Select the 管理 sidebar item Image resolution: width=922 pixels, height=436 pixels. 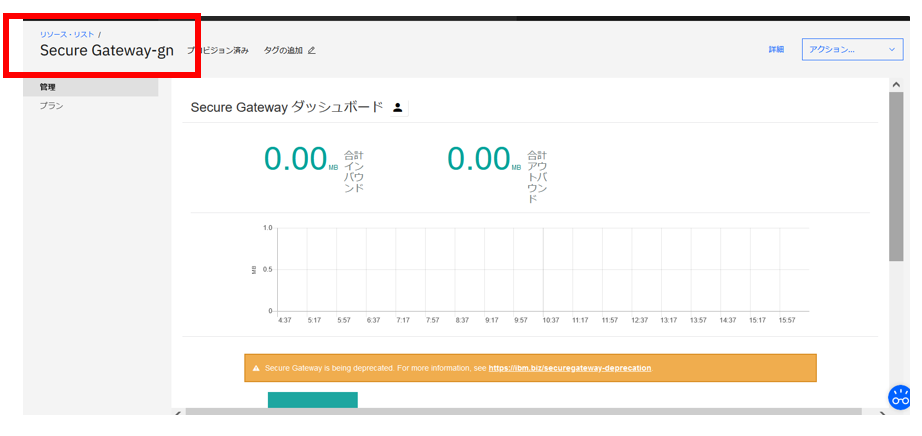[91, 87]
